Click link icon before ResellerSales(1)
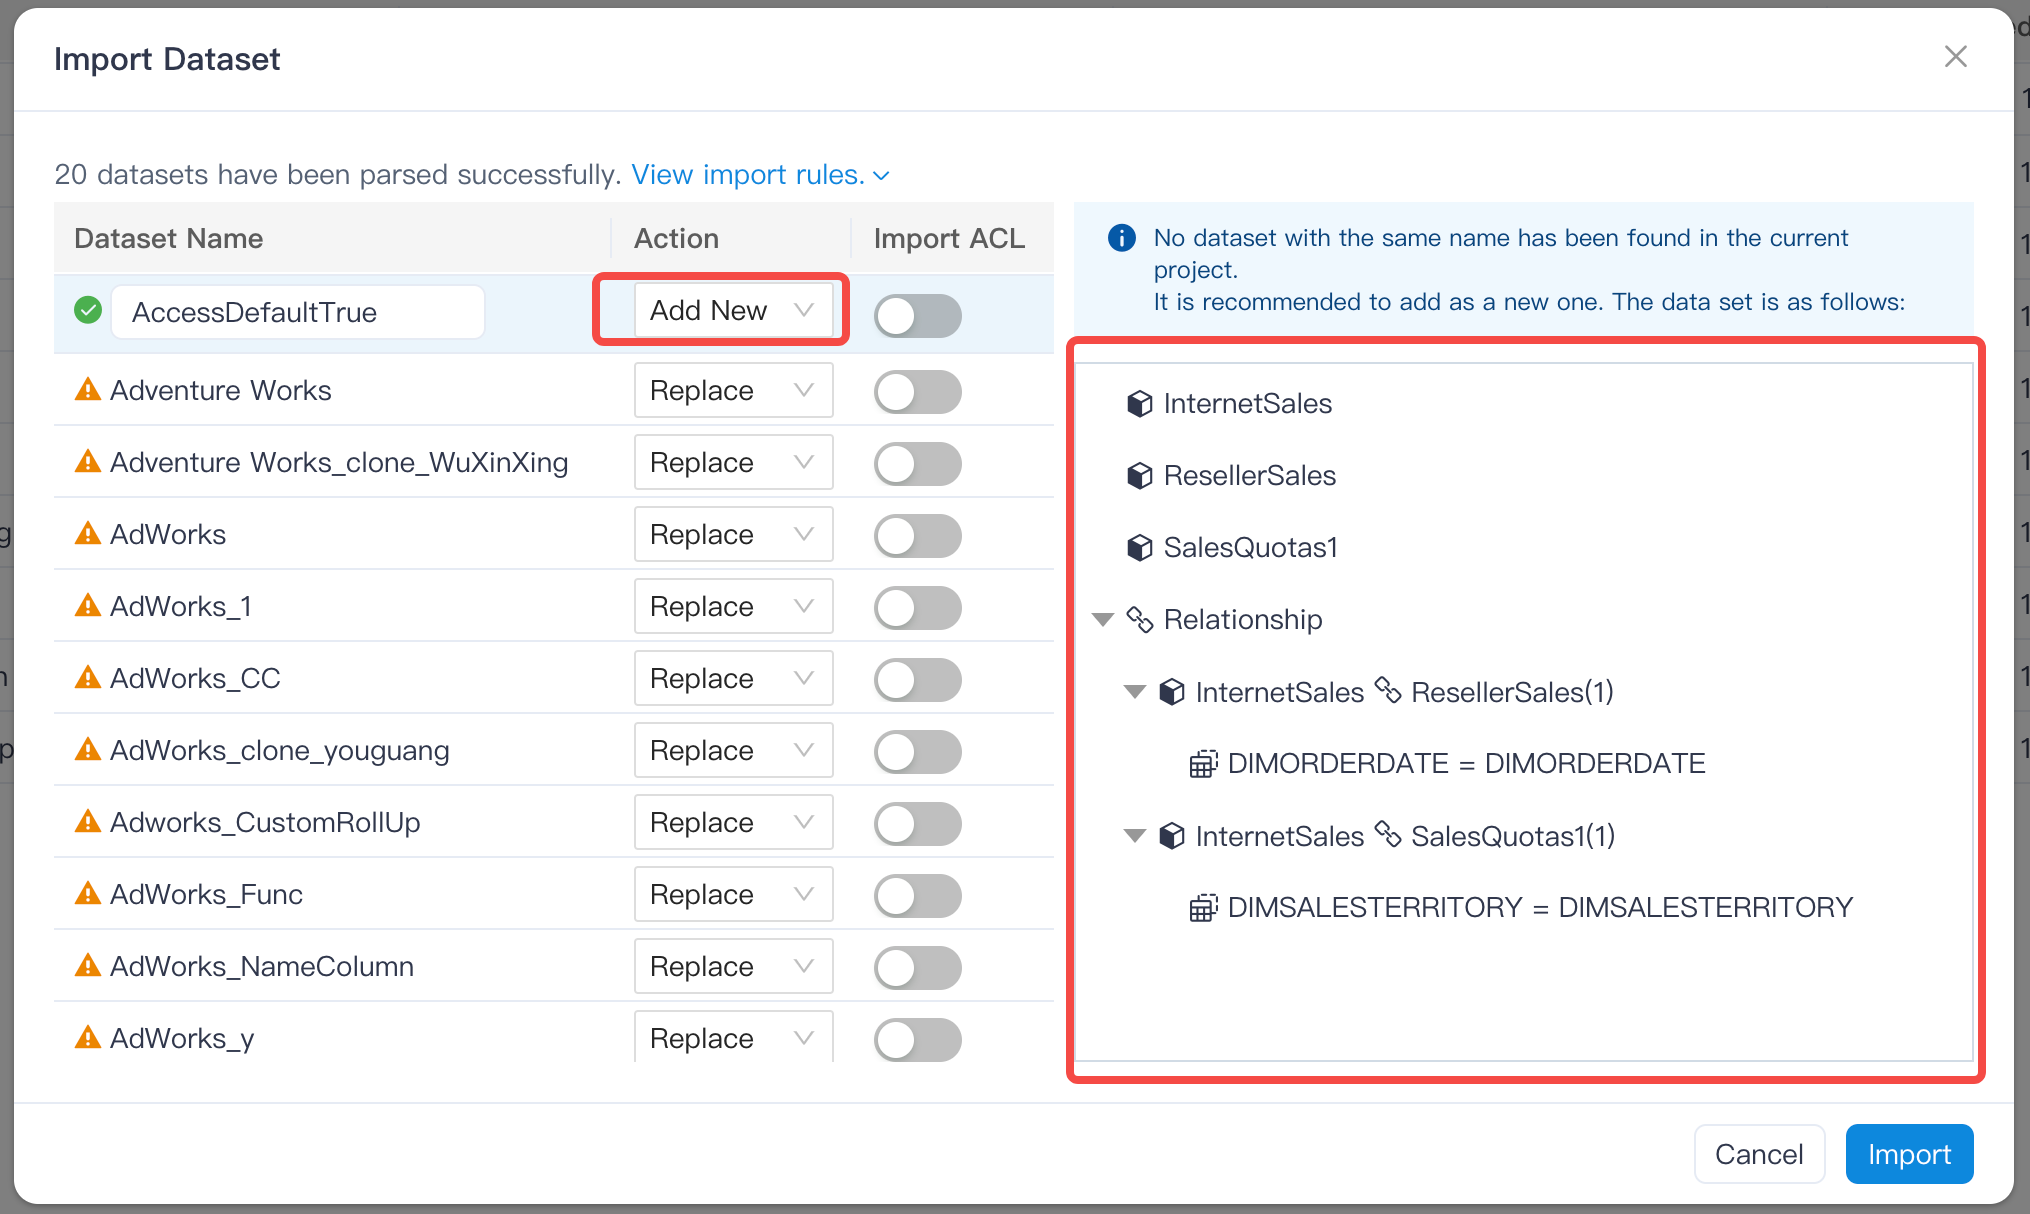Viewport: 2030px width, 1214px height. 1388,690
